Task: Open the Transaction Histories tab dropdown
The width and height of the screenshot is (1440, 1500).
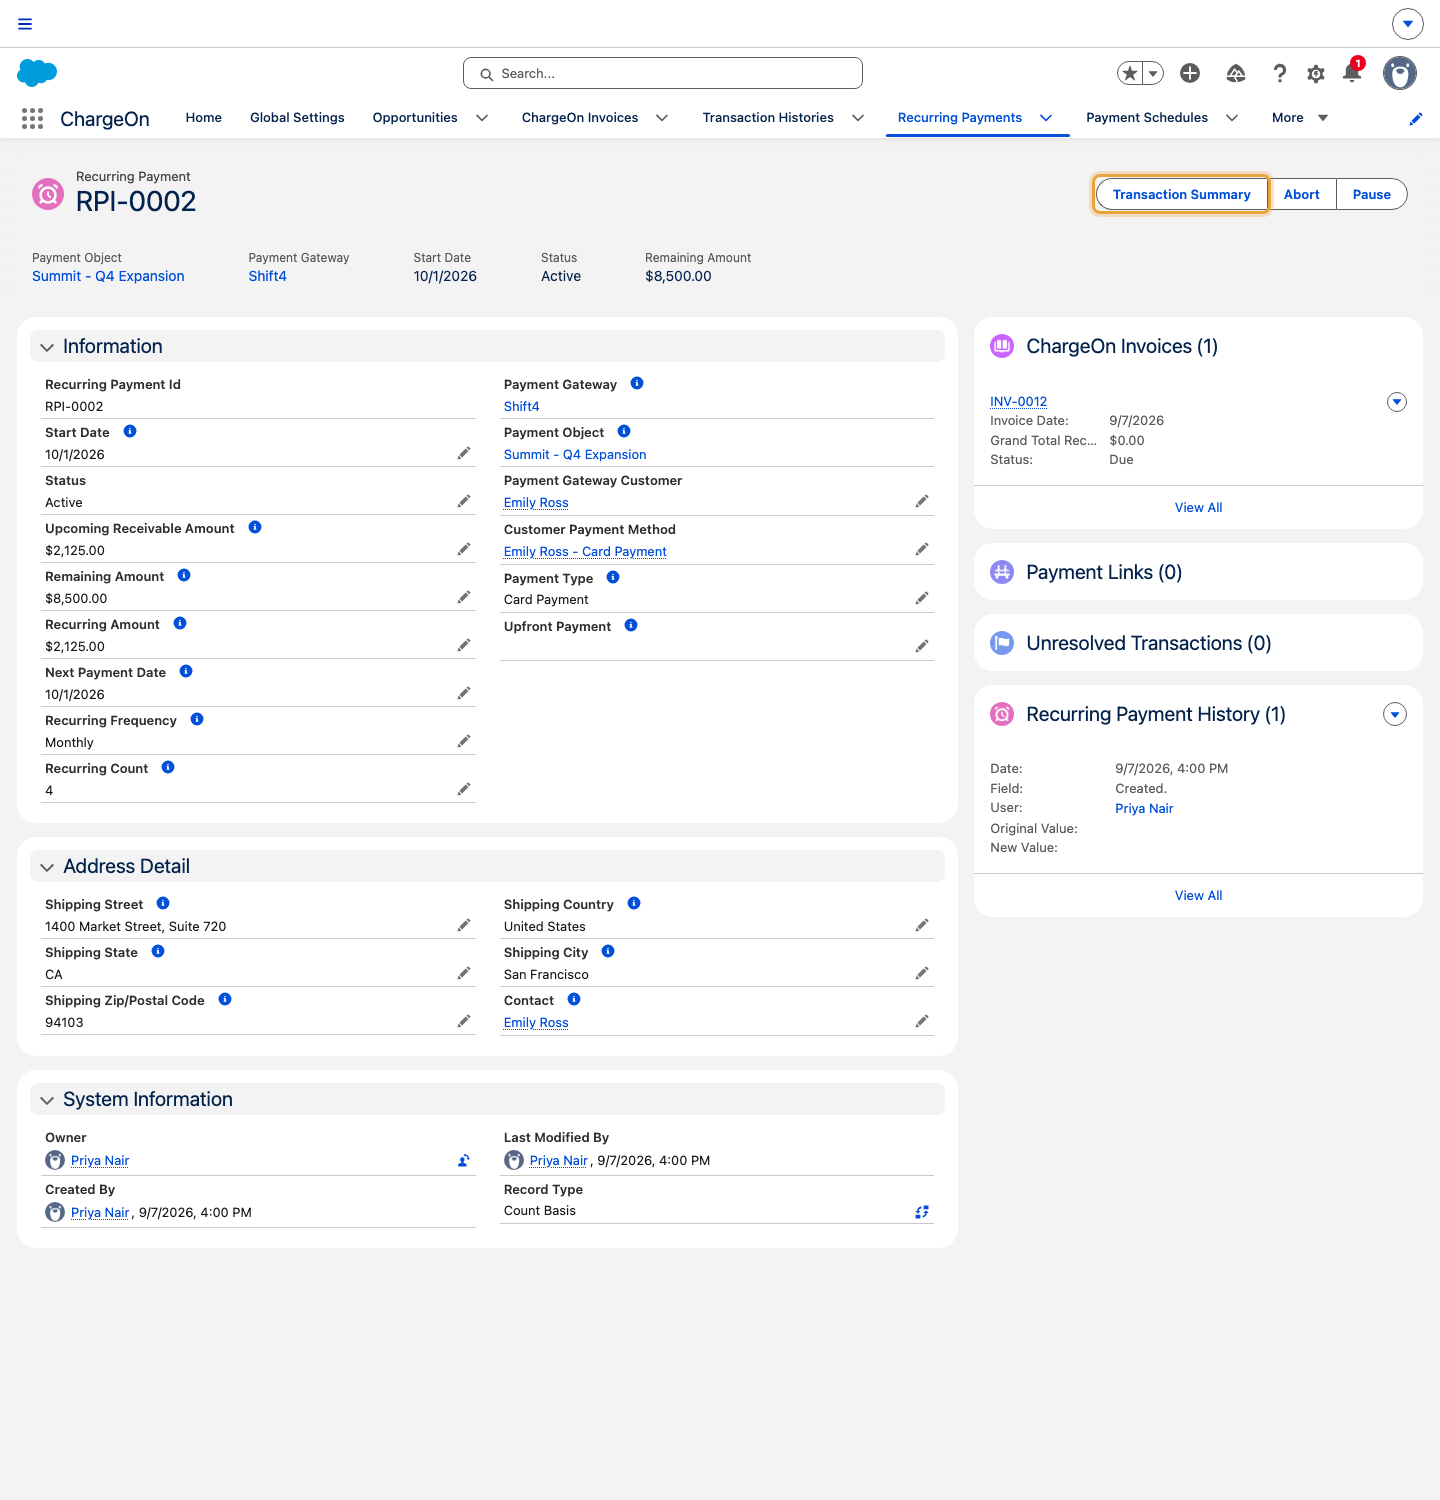Action: pyautogui.click(x=858, y=118)
